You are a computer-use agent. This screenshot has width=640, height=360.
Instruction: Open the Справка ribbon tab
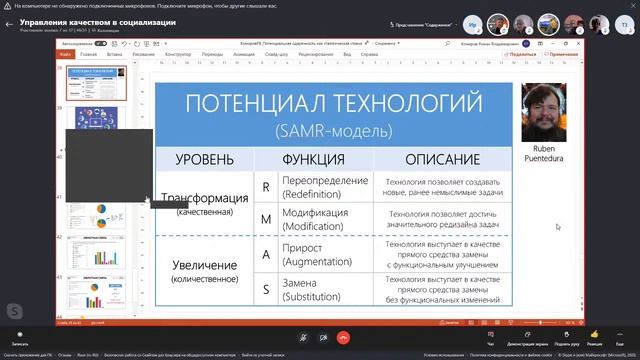[369, 54]
